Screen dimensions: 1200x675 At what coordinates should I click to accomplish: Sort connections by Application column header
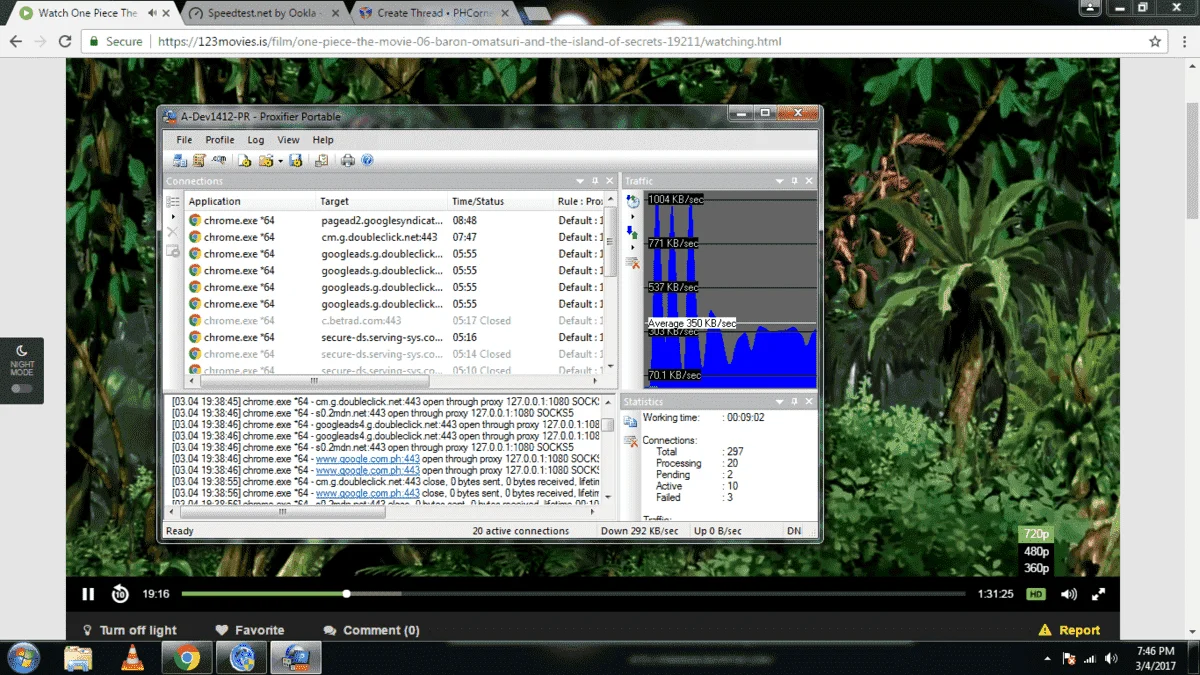[x=250, y=201]
